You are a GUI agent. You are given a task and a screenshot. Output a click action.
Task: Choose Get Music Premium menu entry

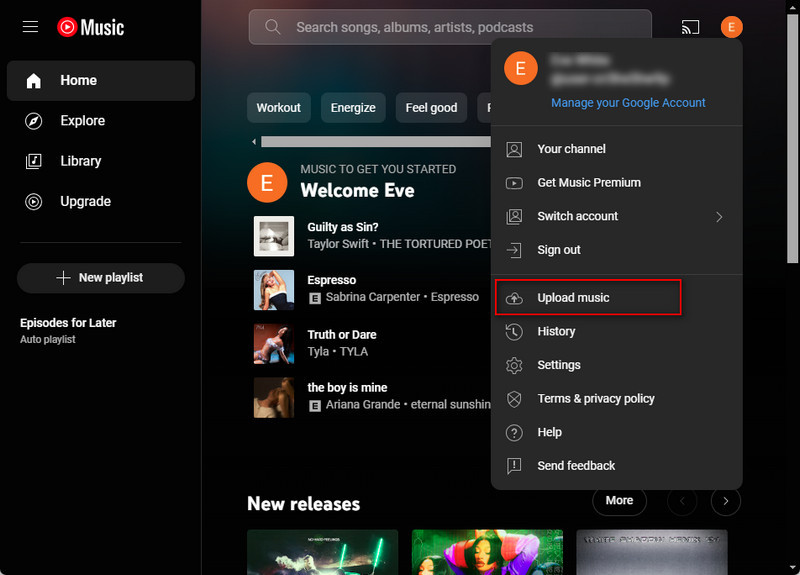point(616,183)
